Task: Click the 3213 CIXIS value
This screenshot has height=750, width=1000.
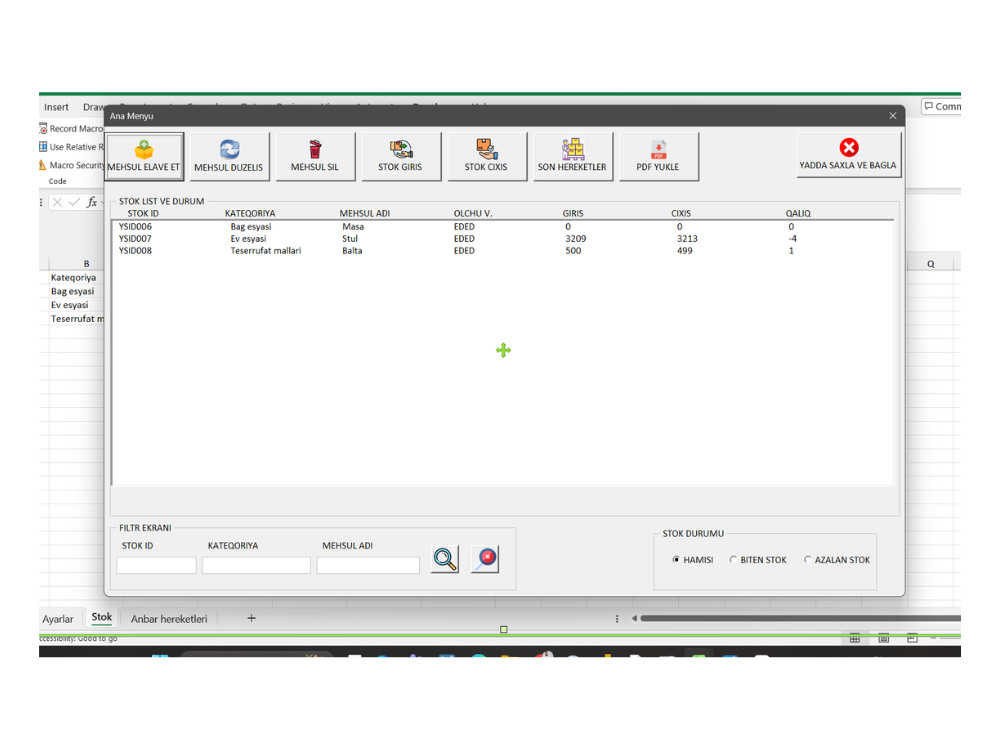Action: (687, 239)
